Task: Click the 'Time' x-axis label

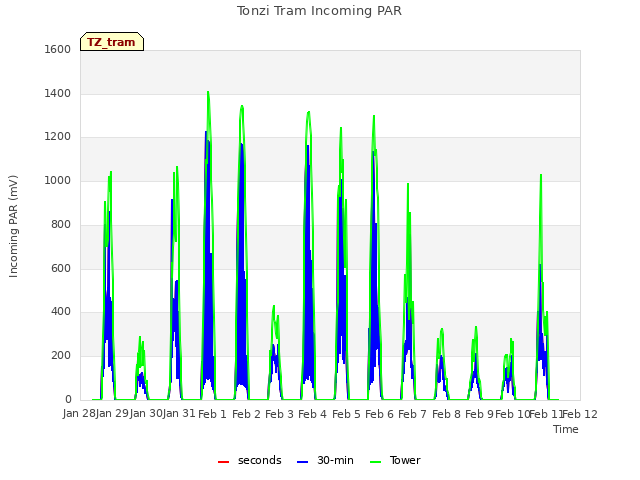Action: click(x=566, y=429)
